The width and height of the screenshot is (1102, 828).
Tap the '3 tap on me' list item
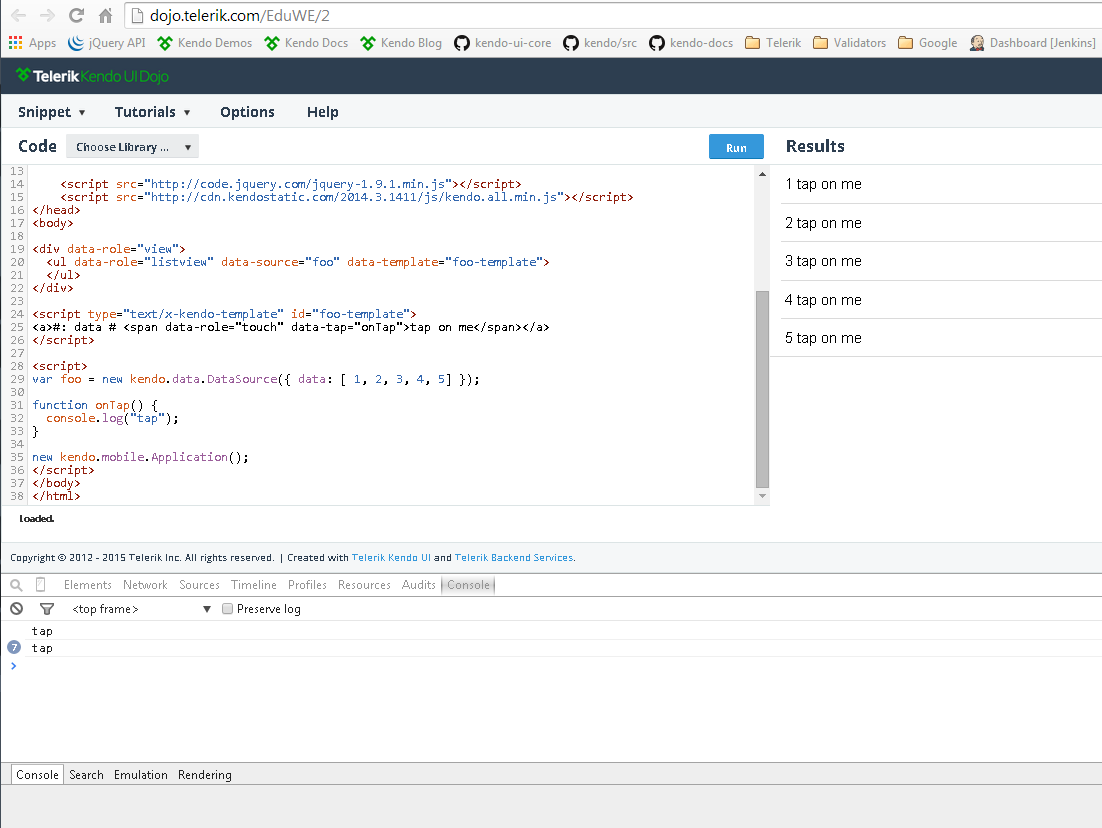pos(824,261)
